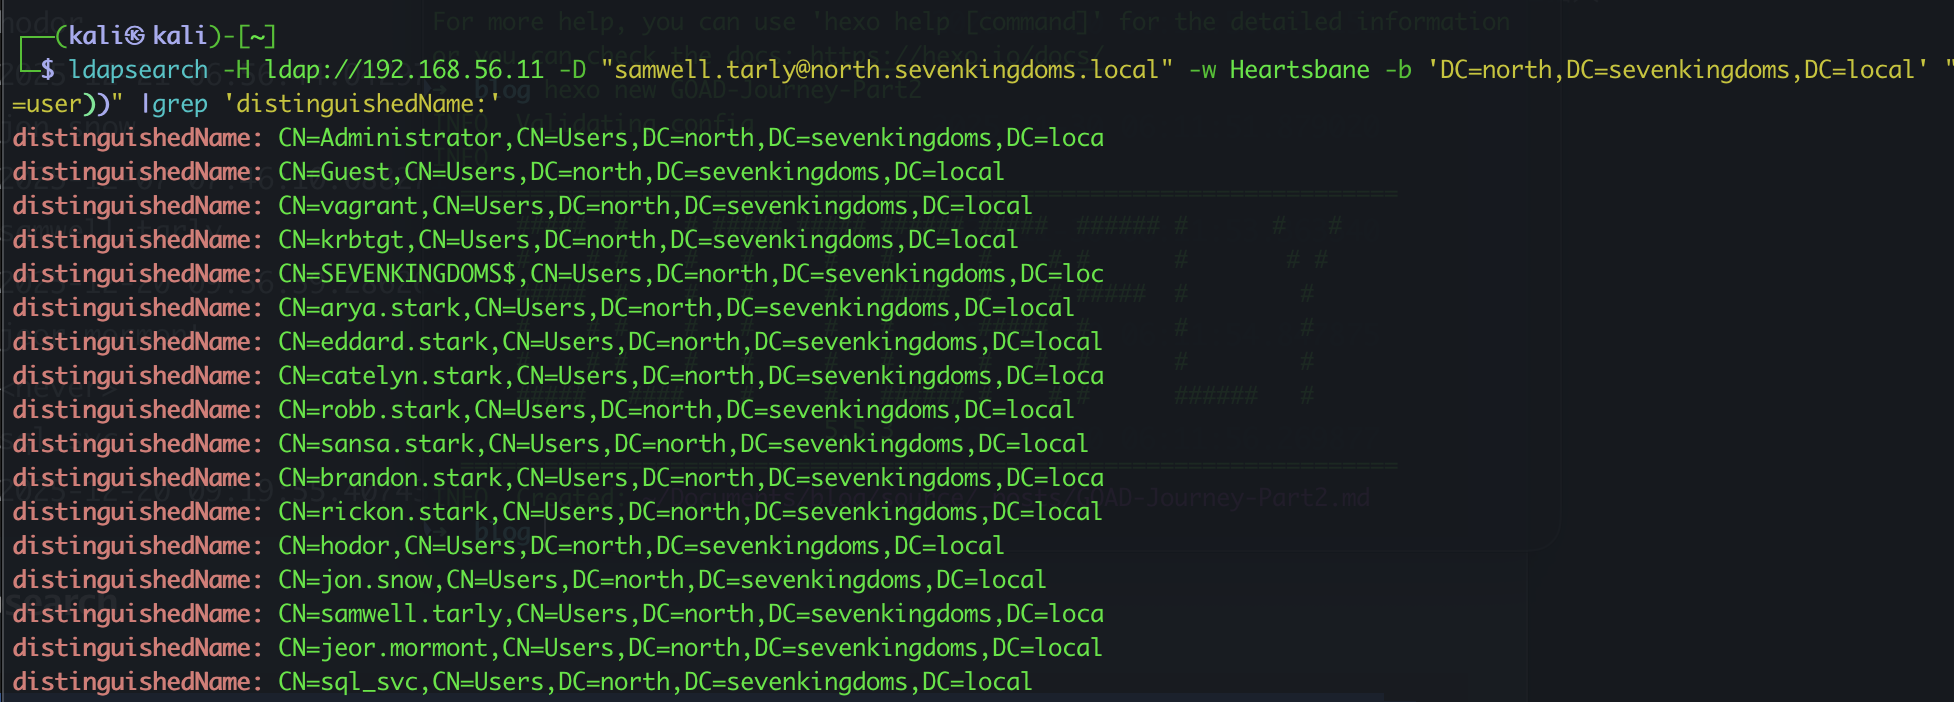Click the ldapsearch command word
The image size is (1954, 702).
click(138, 70)
